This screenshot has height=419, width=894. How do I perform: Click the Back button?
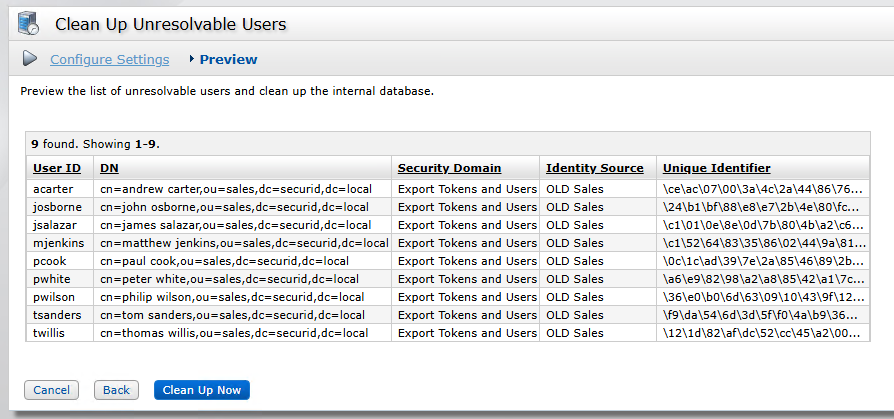[116, 390]
